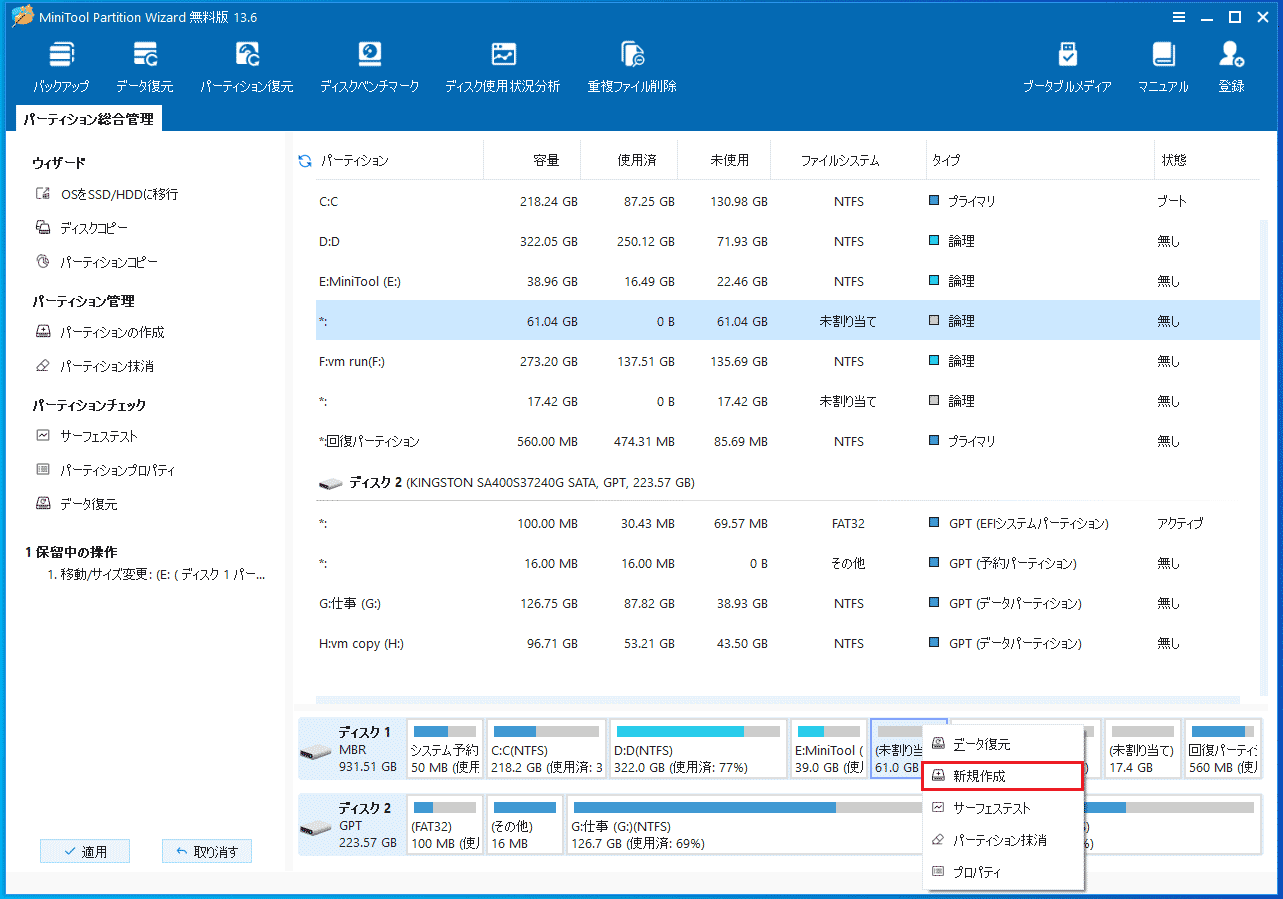The image size is (1283, 899).
Task: Choose サーフェステスト in context menu
Action: 1003,808
